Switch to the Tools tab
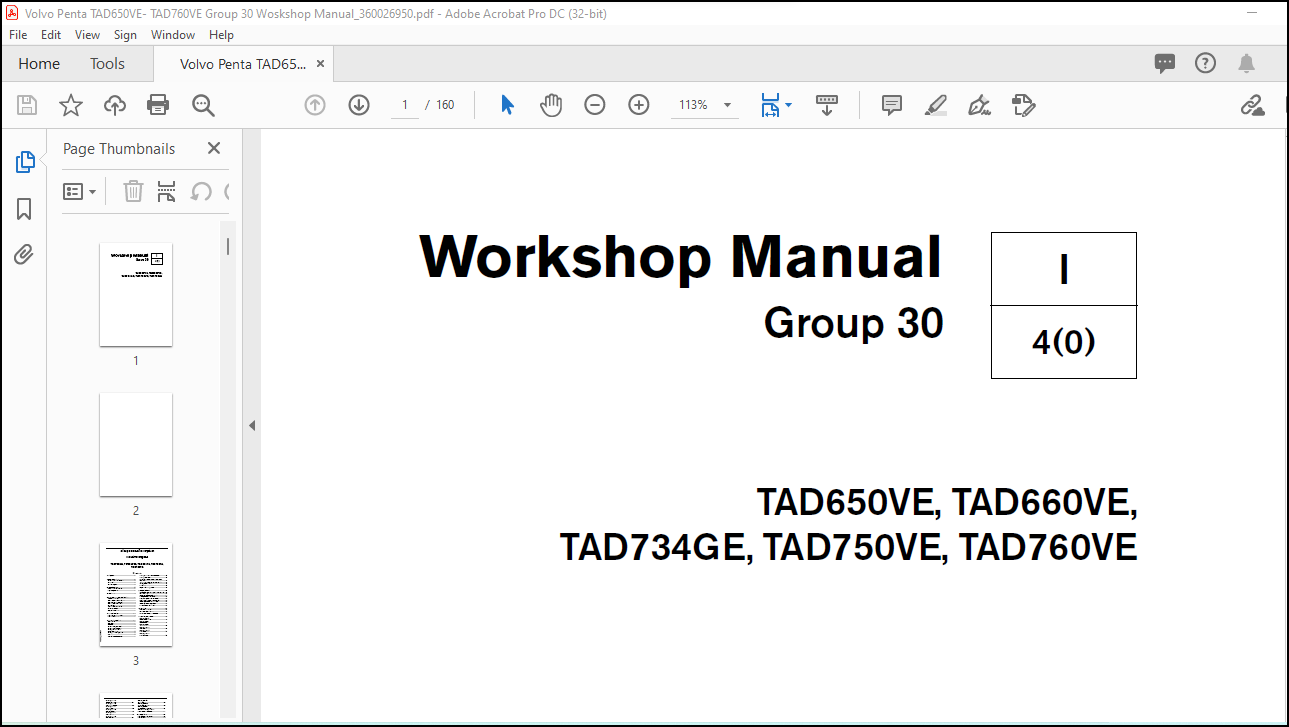 click(107, 64)
